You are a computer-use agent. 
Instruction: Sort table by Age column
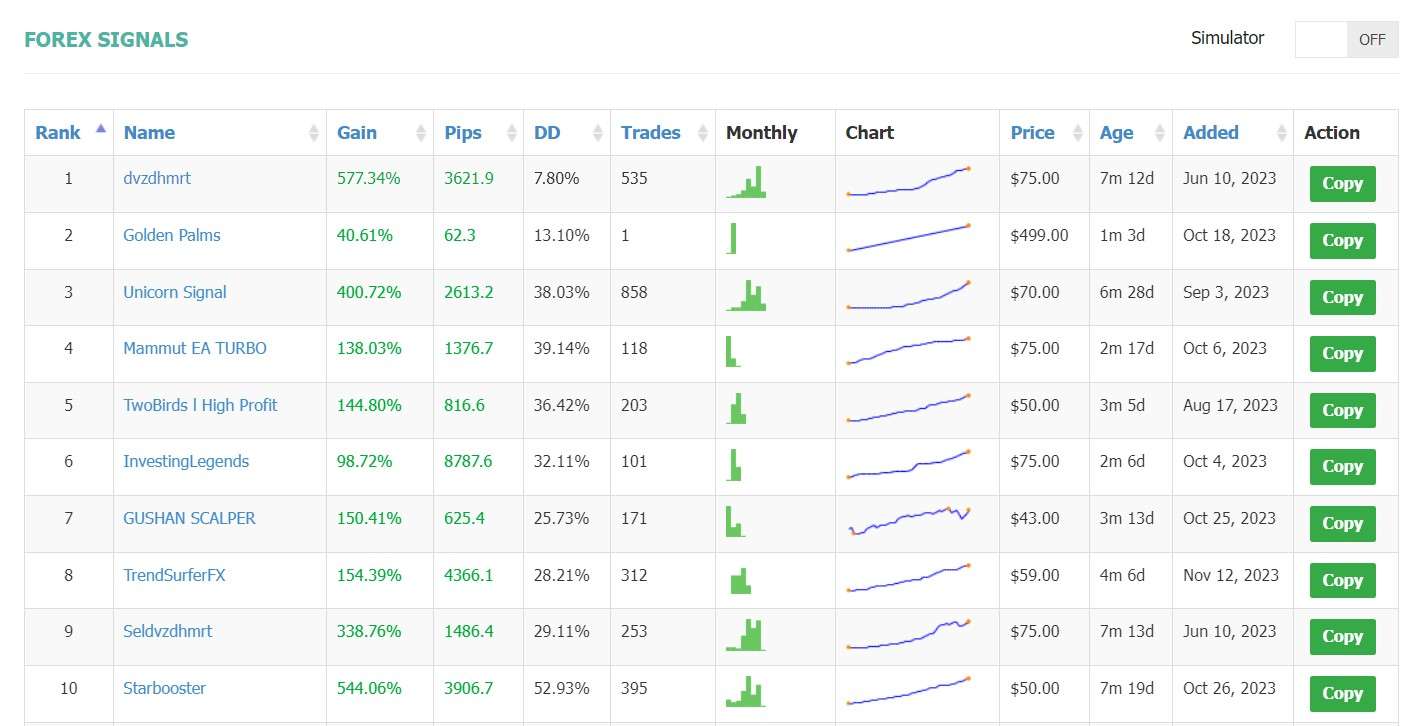(x=1131, y=132)
